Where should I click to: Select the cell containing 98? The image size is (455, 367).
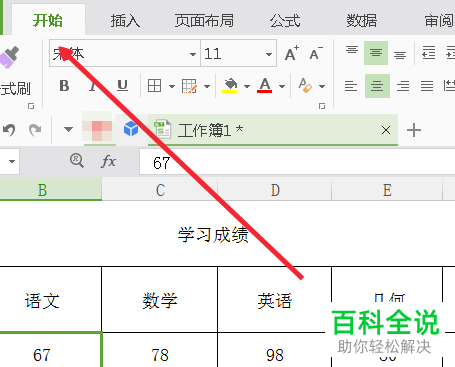(x=274, y=350)
